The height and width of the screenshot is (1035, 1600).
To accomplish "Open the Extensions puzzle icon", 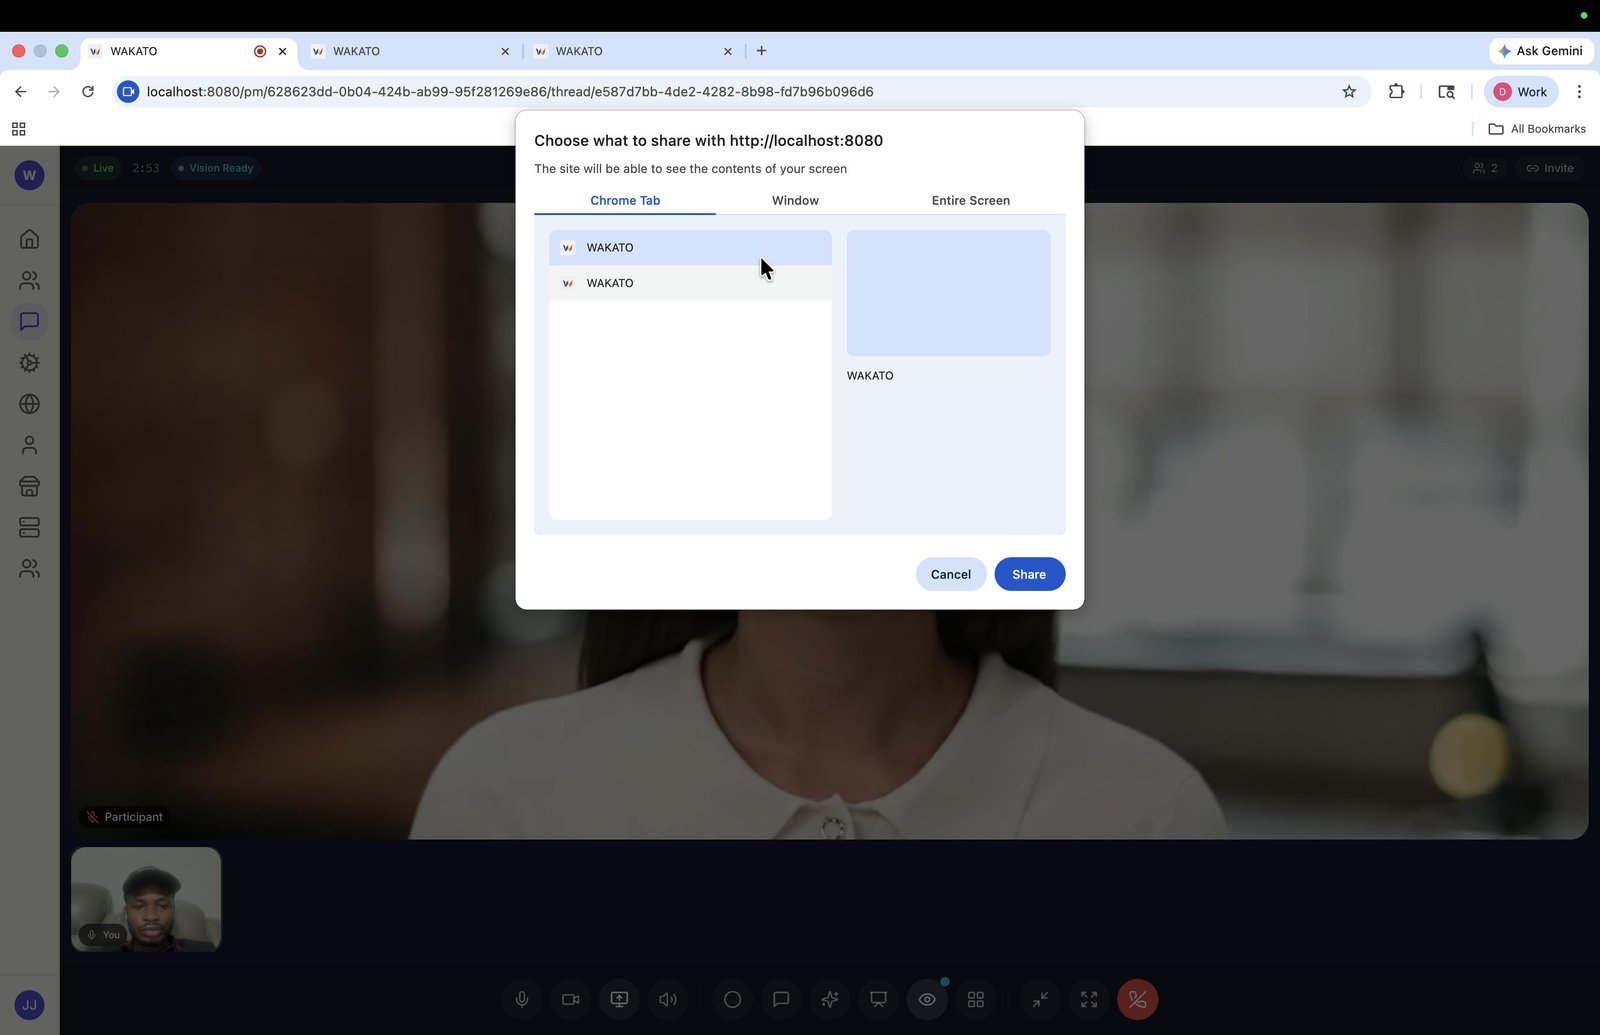I will tap(1396, 92).
